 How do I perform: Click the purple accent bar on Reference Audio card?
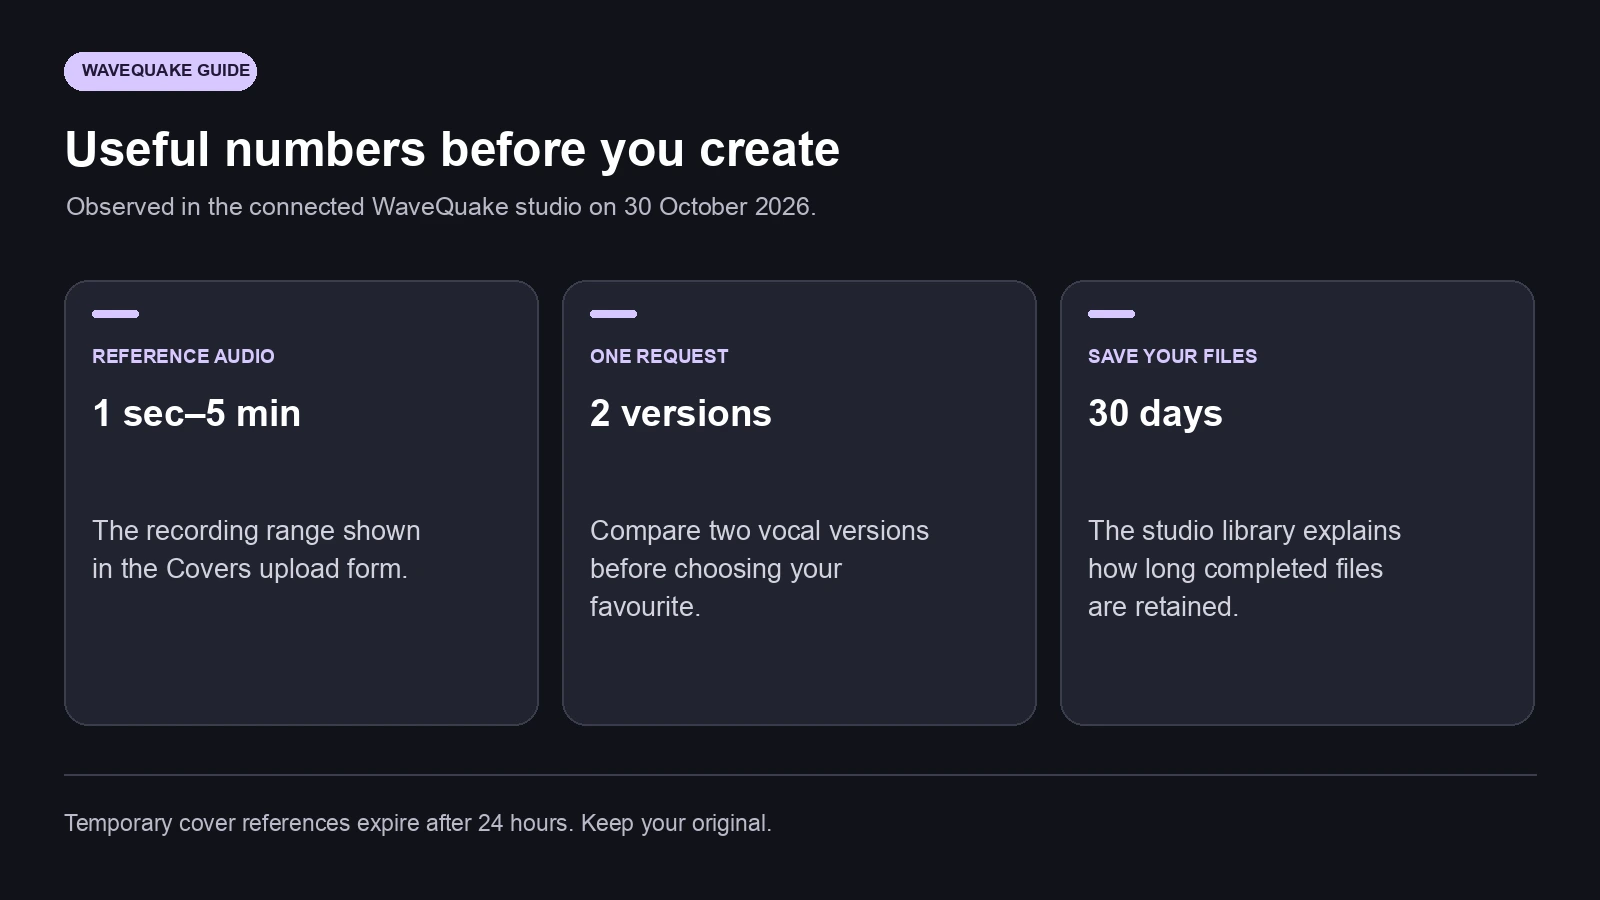pyautogui.click(x=115, y=314)
